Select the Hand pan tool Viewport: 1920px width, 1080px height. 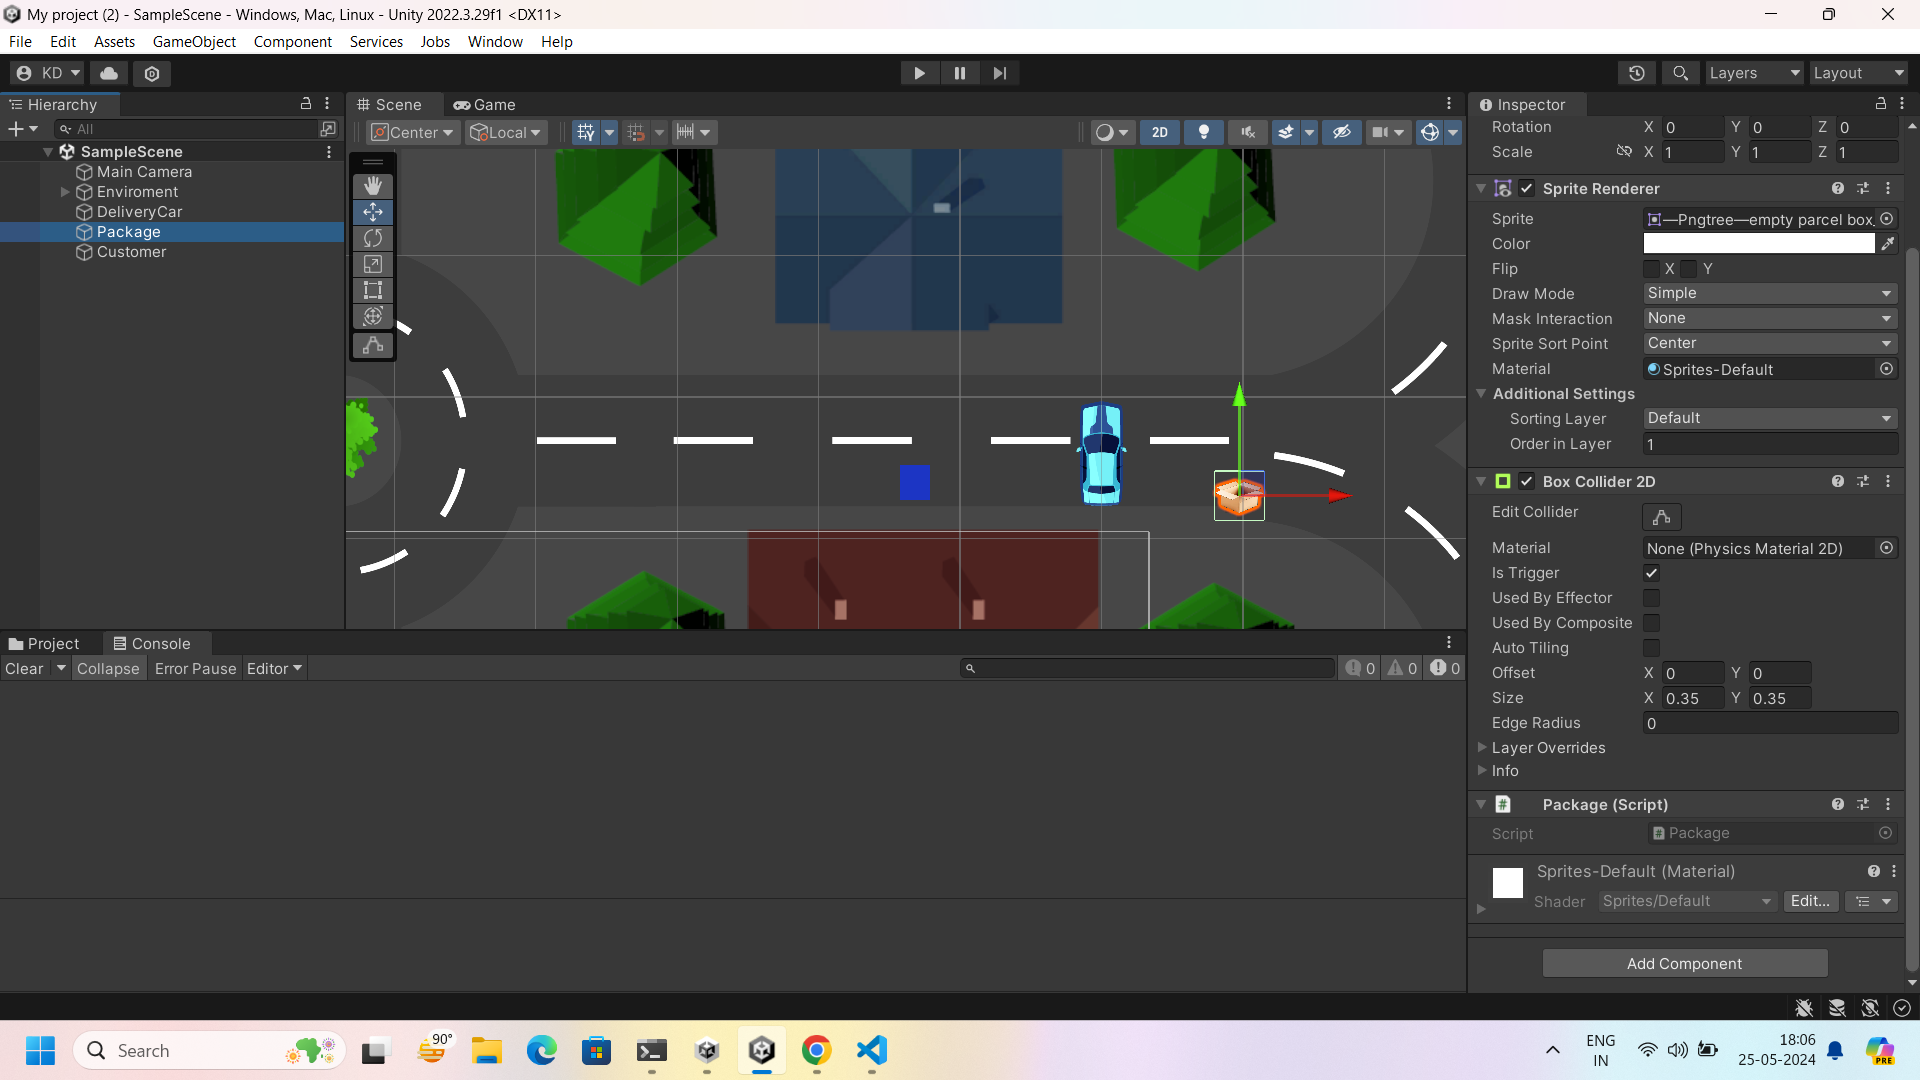tap(372, 184)
